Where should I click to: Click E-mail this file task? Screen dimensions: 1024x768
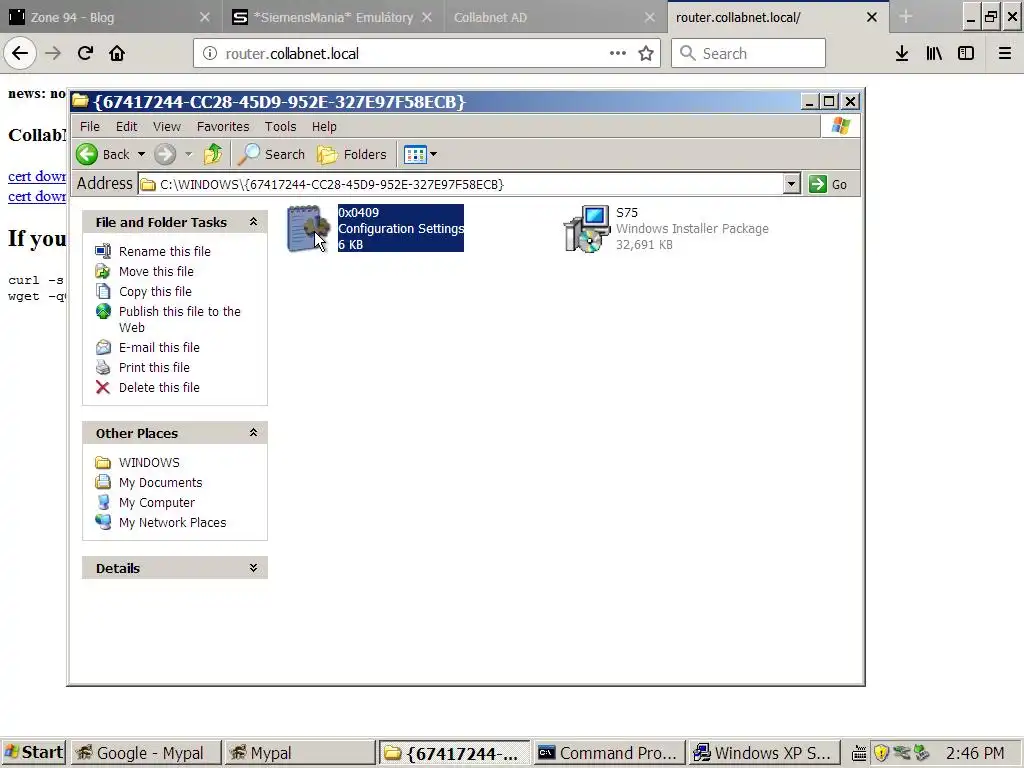[159, 348]
